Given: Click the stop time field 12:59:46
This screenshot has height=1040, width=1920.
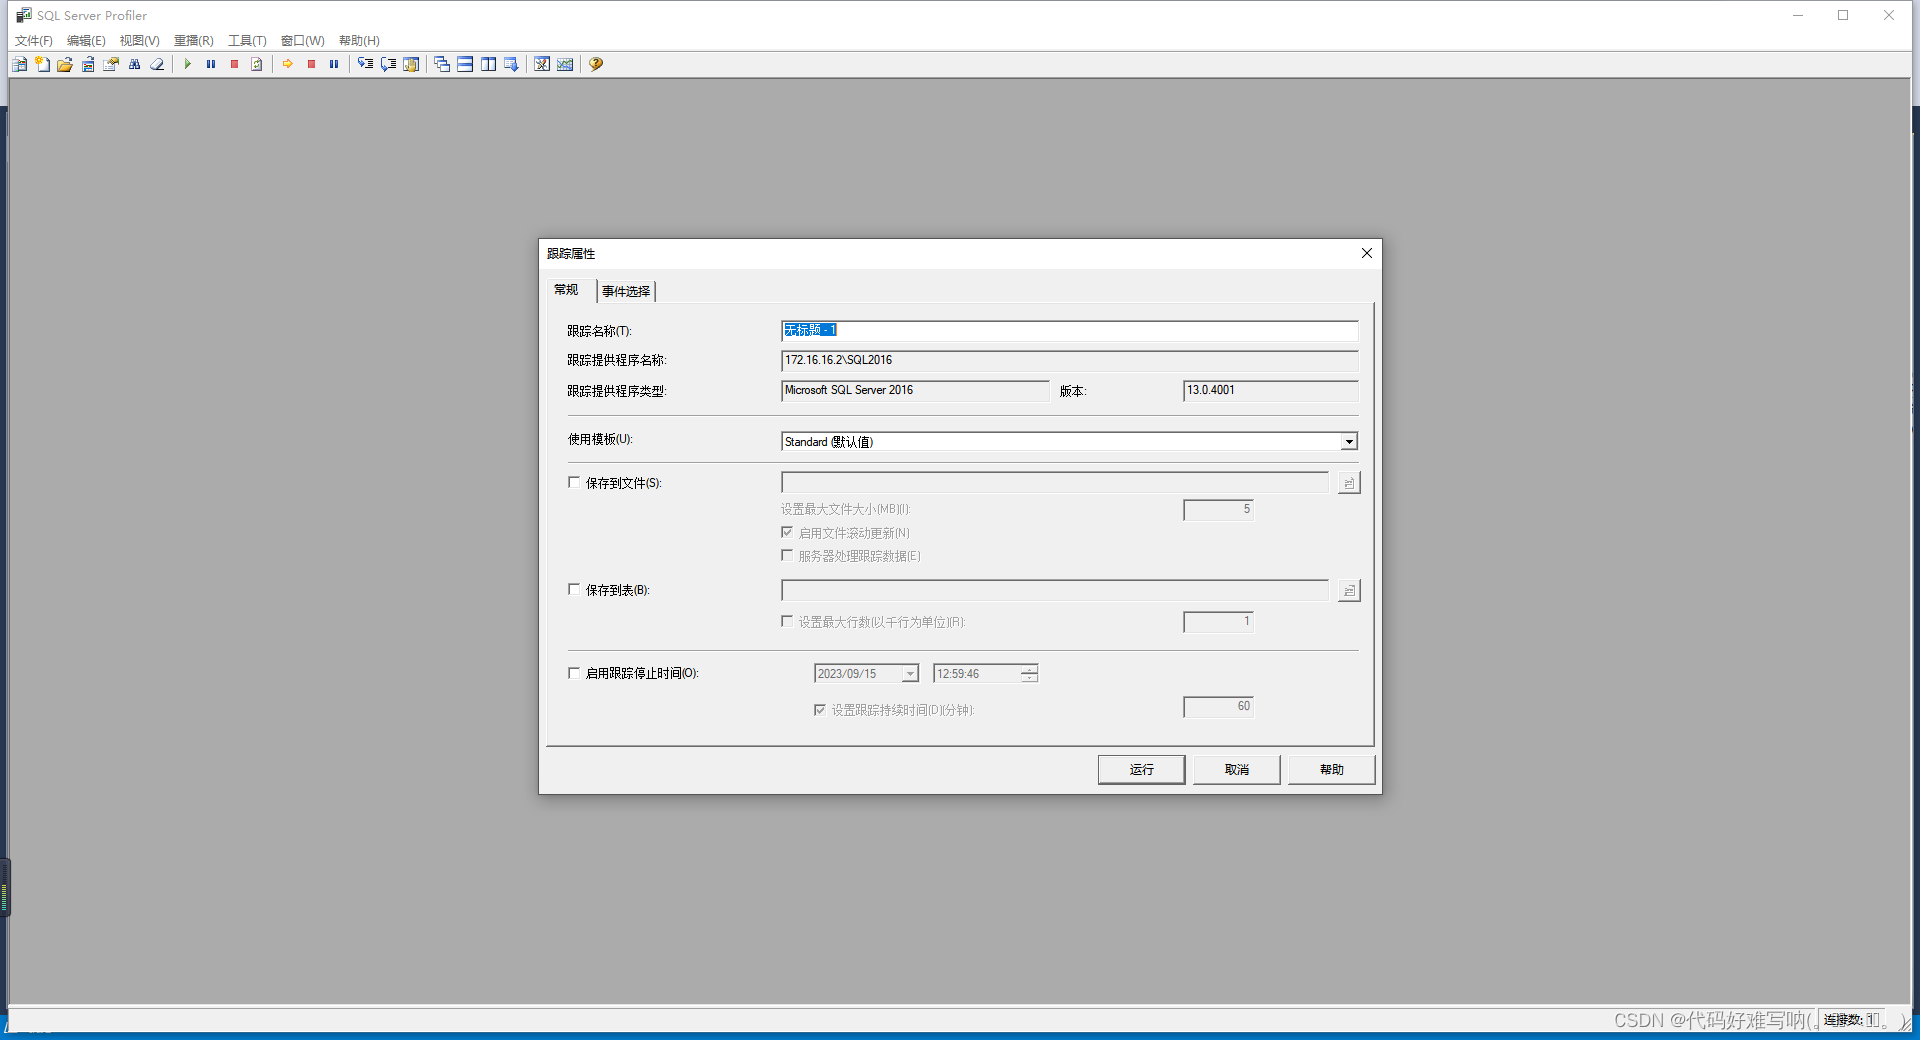Looking at the screenshot, I should [977, 674].
